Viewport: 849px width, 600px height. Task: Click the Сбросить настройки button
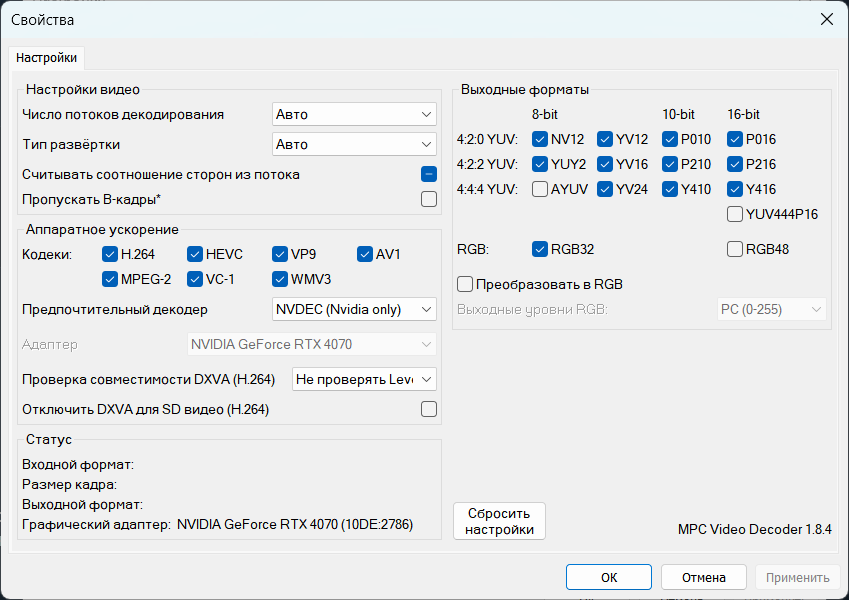point(499,521)
